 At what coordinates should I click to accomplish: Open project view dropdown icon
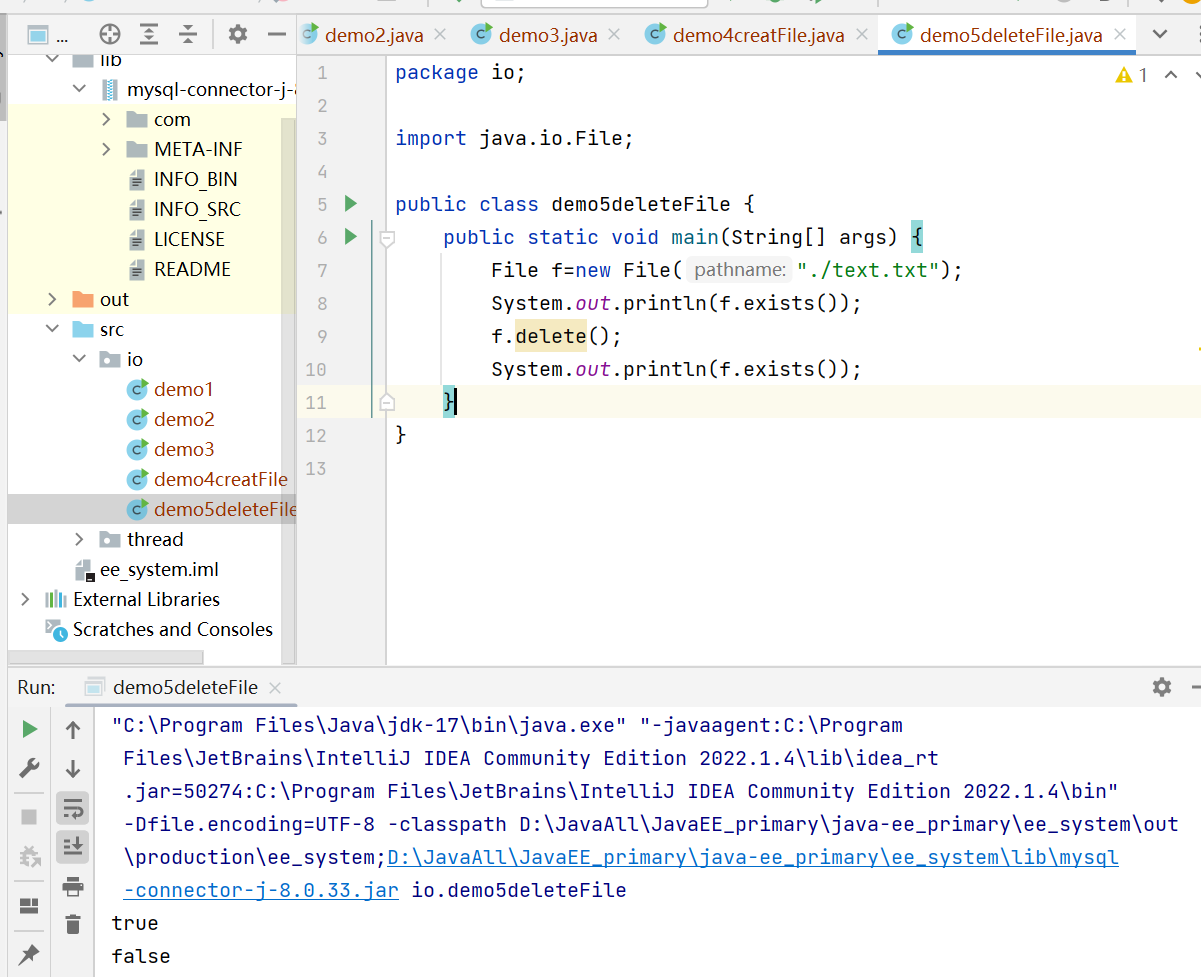pos(38,36)
